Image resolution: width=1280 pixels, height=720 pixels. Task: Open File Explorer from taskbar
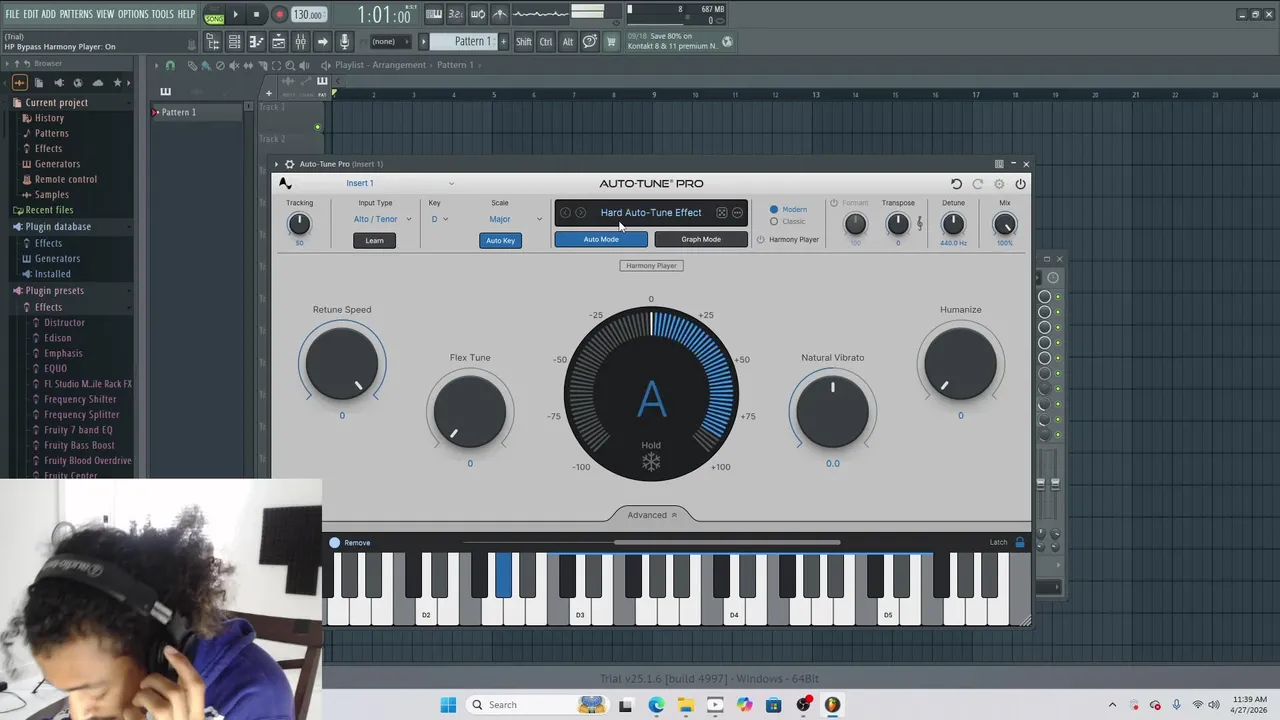tap(685, 705)
